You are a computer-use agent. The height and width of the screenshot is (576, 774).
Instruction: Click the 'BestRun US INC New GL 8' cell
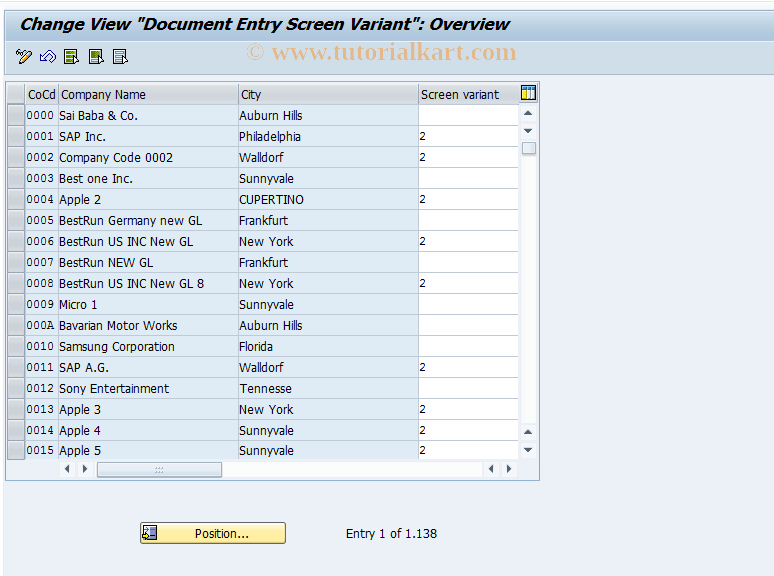point(148,283)
